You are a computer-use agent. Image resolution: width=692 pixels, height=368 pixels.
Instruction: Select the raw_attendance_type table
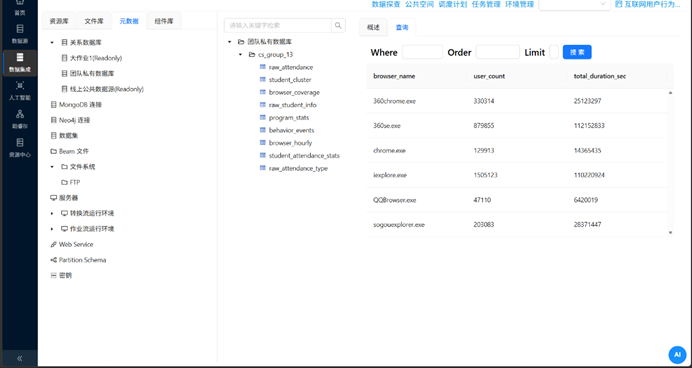click(298, 168)
